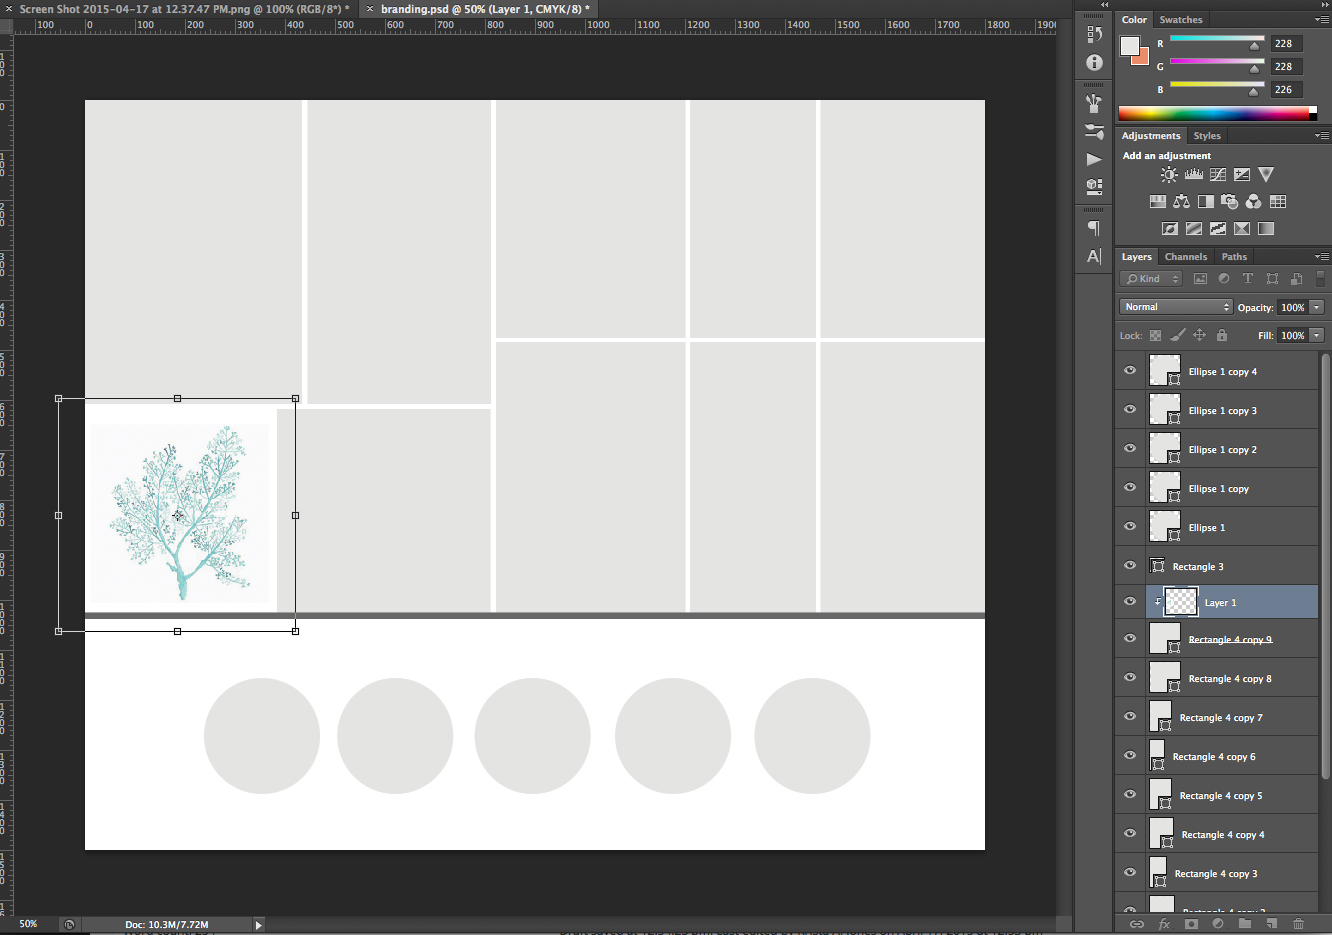The height and width of the screenshot is (935, 1332).
Task: Open the blending mode dropdown showing Normal
Action: [x=1176, y=307]
